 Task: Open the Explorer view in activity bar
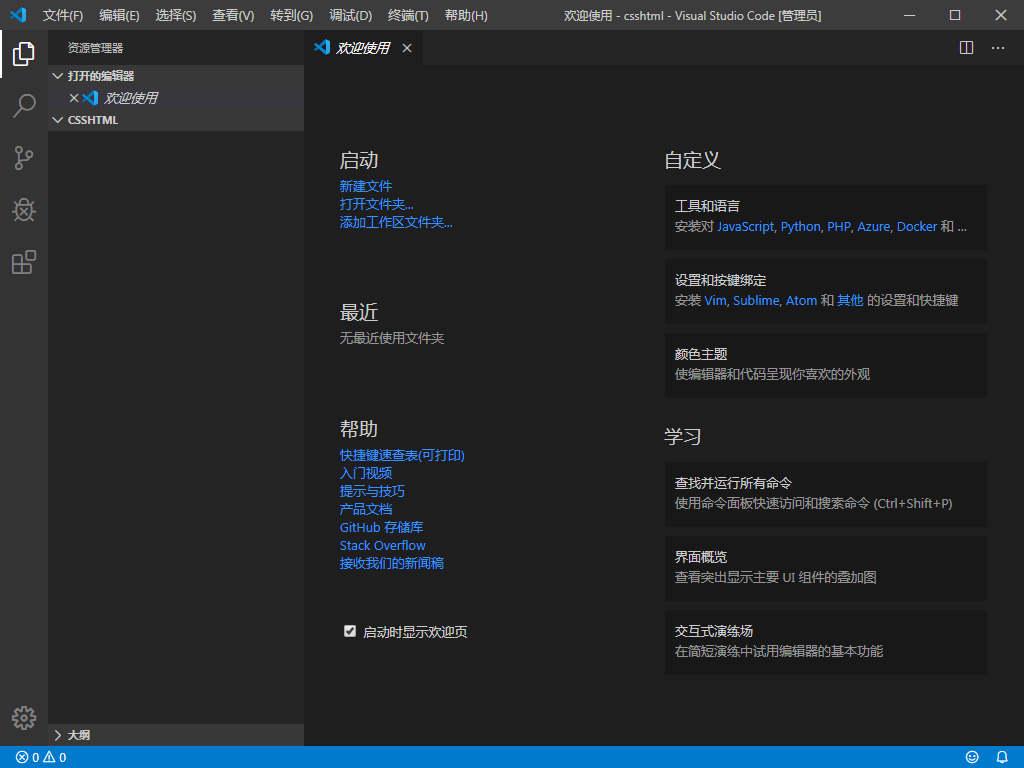click(x=24, y=54)
